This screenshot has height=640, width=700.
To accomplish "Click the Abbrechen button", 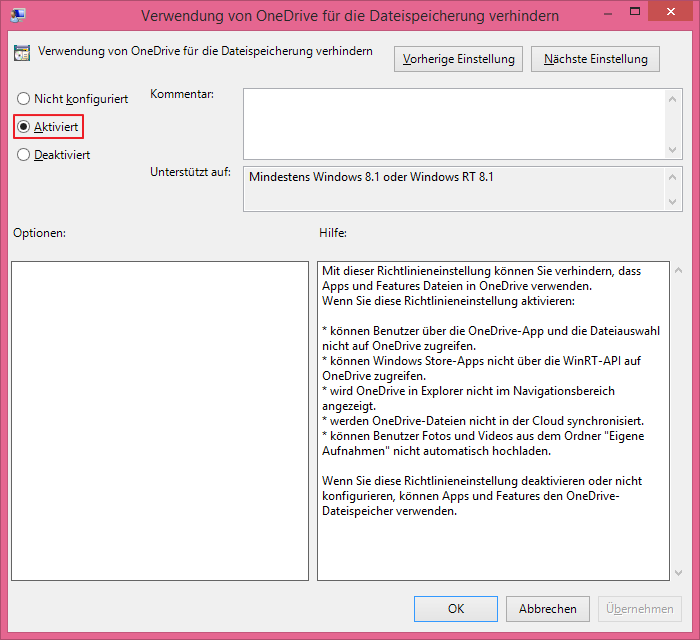I will (548, 609).
